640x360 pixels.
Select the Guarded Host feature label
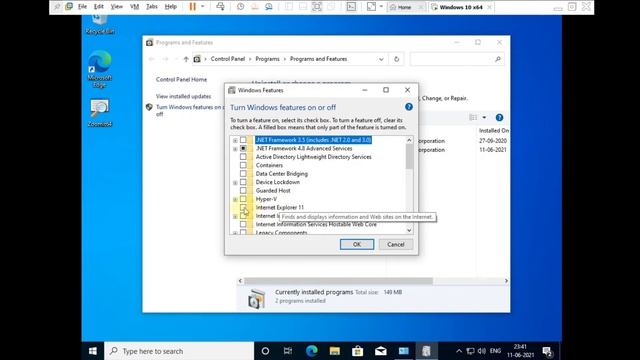pyautogui.click(x=273, y=191)
